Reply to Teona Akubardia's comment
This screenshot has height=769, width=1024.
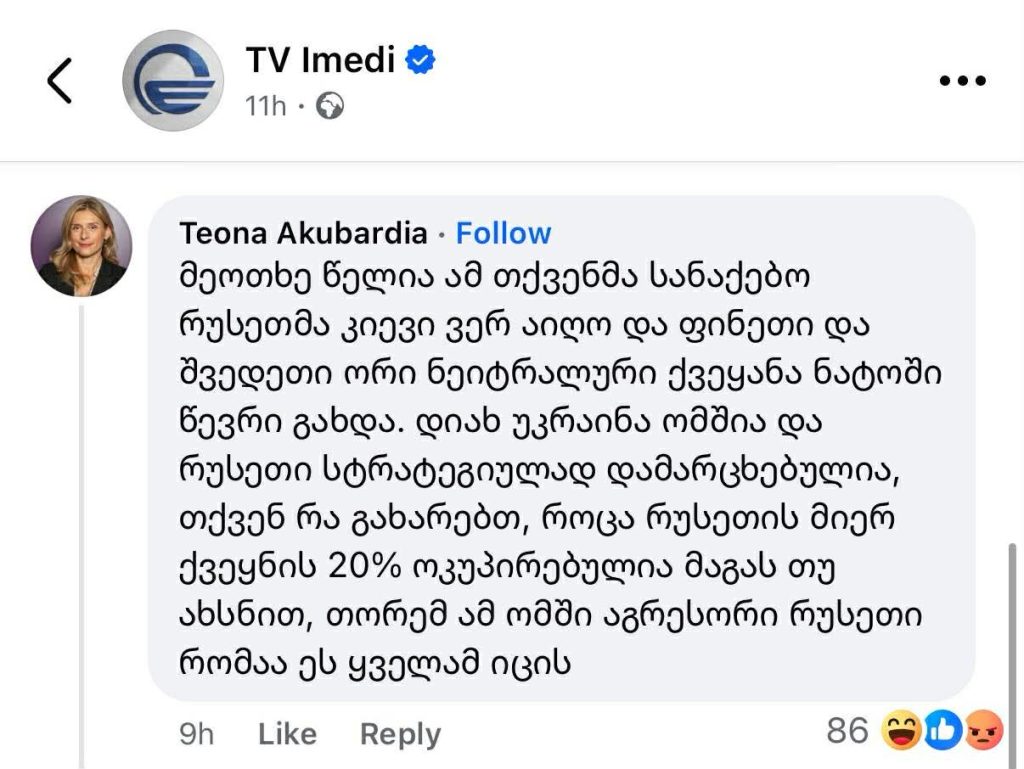pos(400,734)
